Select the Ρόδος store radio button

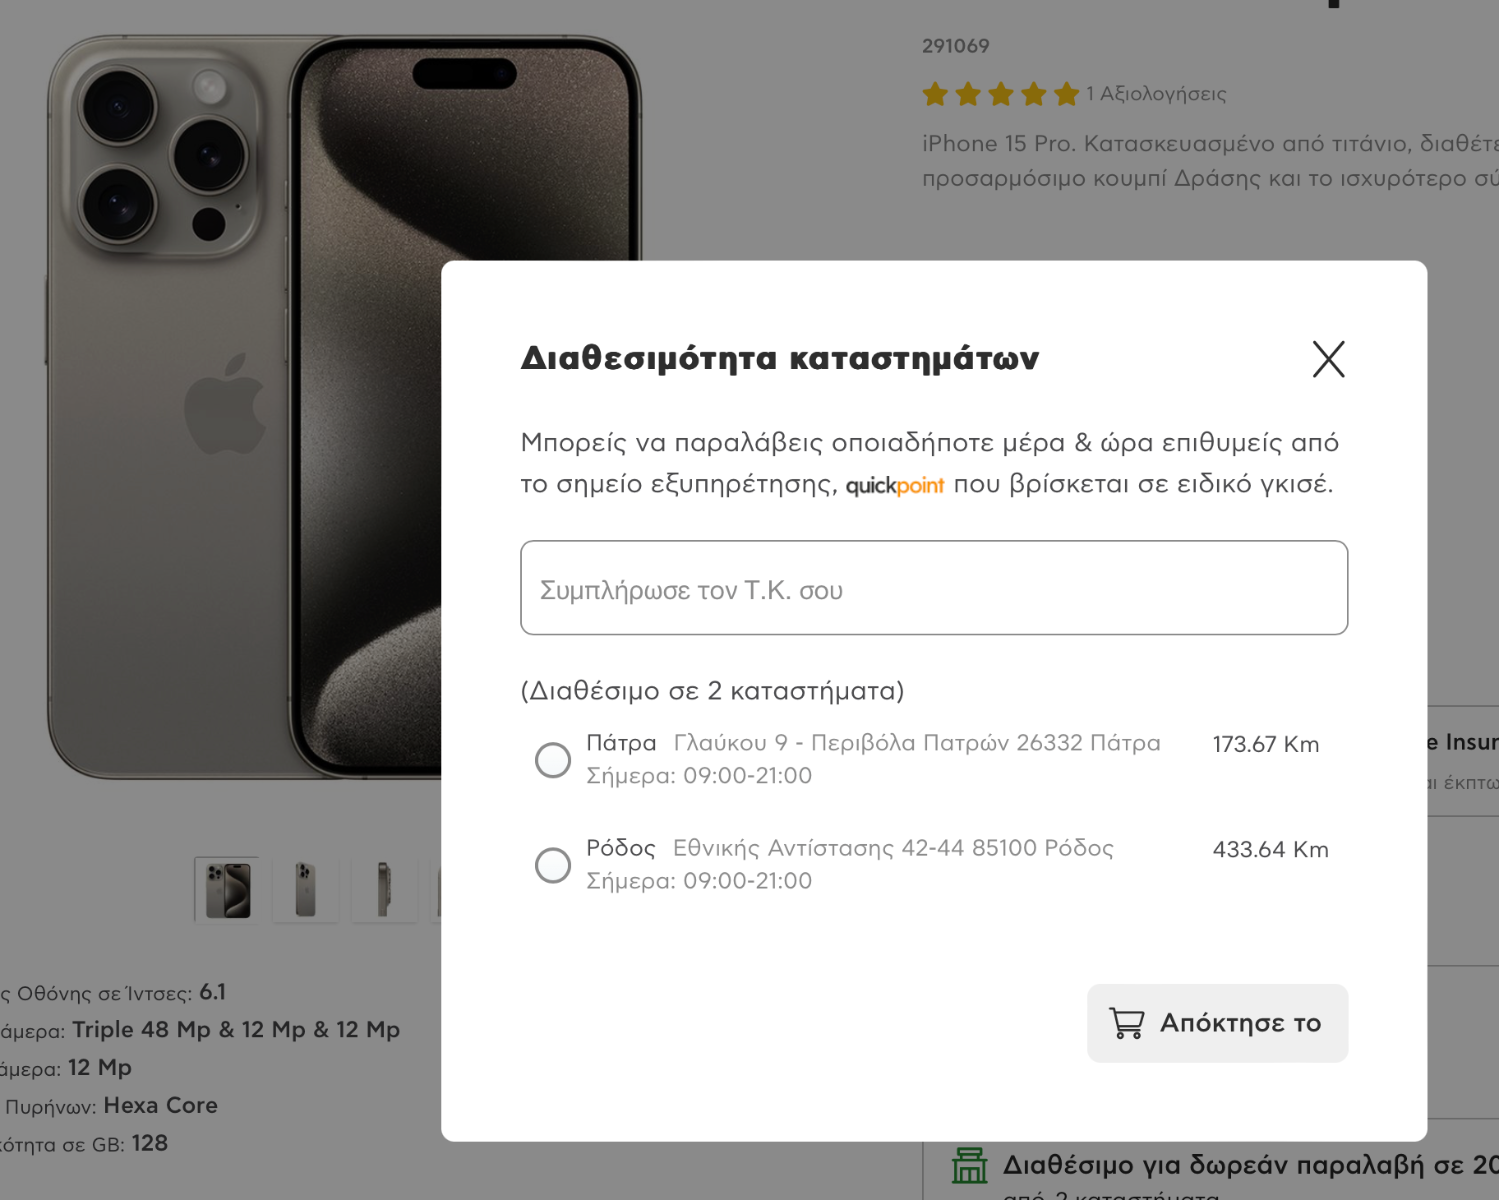click(553, 865)
